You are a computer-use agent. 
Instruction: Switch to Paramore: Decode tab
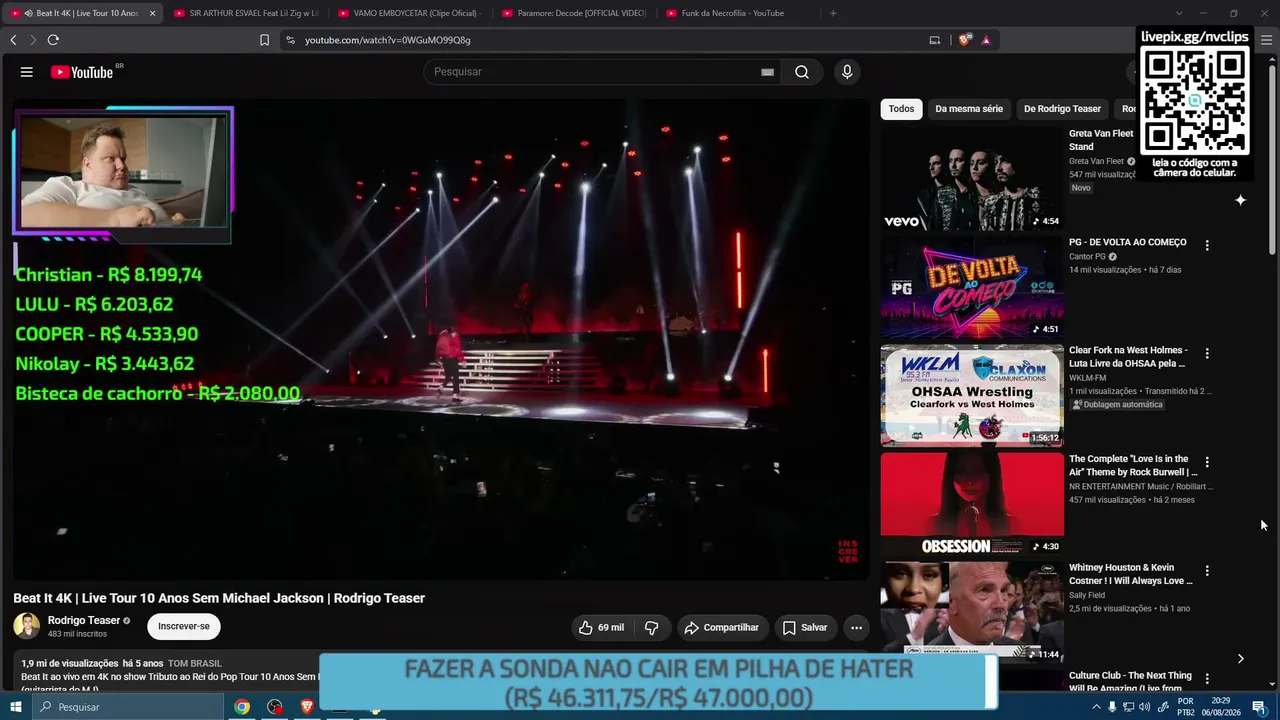click(x=574, y=13)
